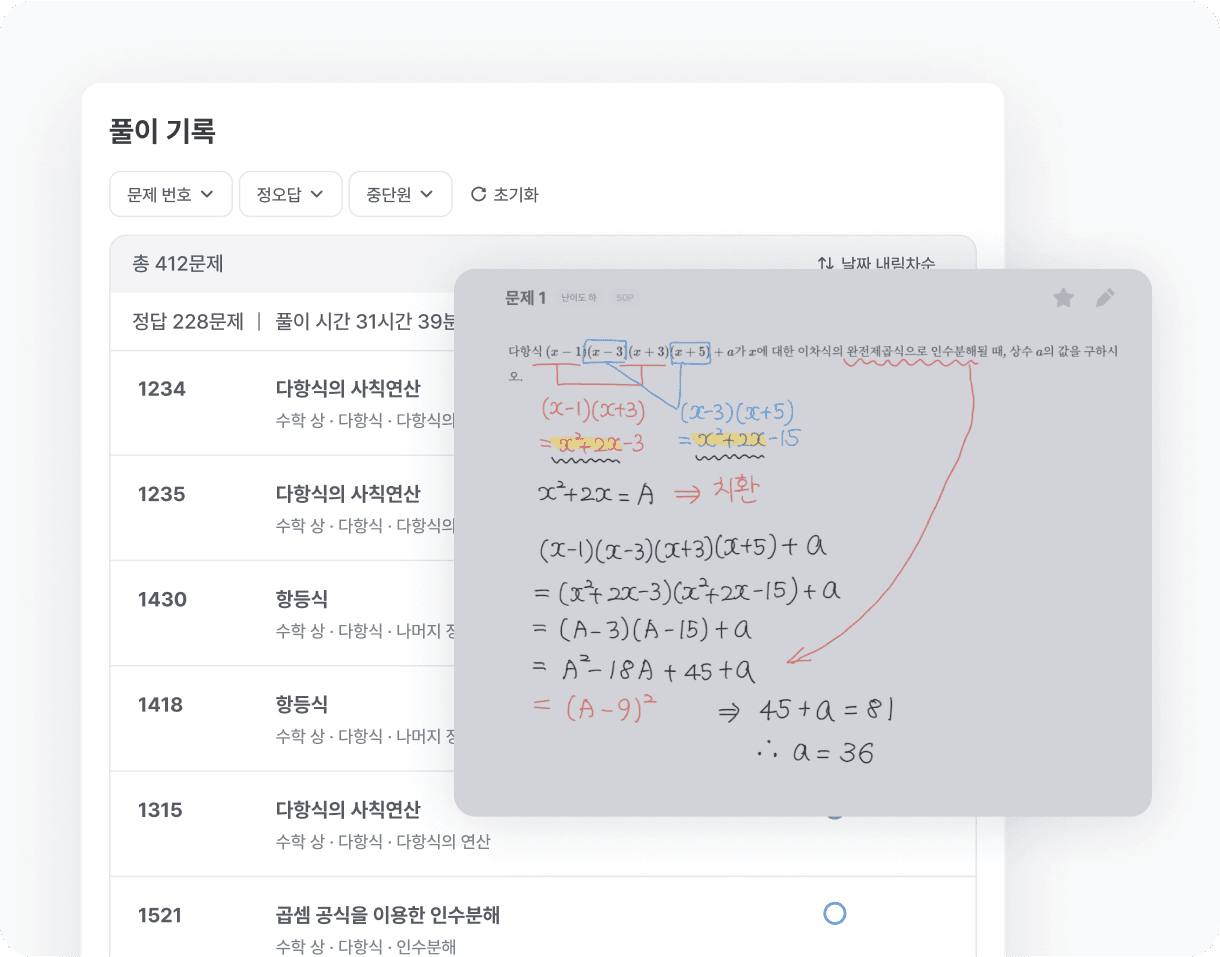Toggle the 날짜 내림차순 sort order
The width and height of the screenshot is (1220, 957).
click(876, 263)
